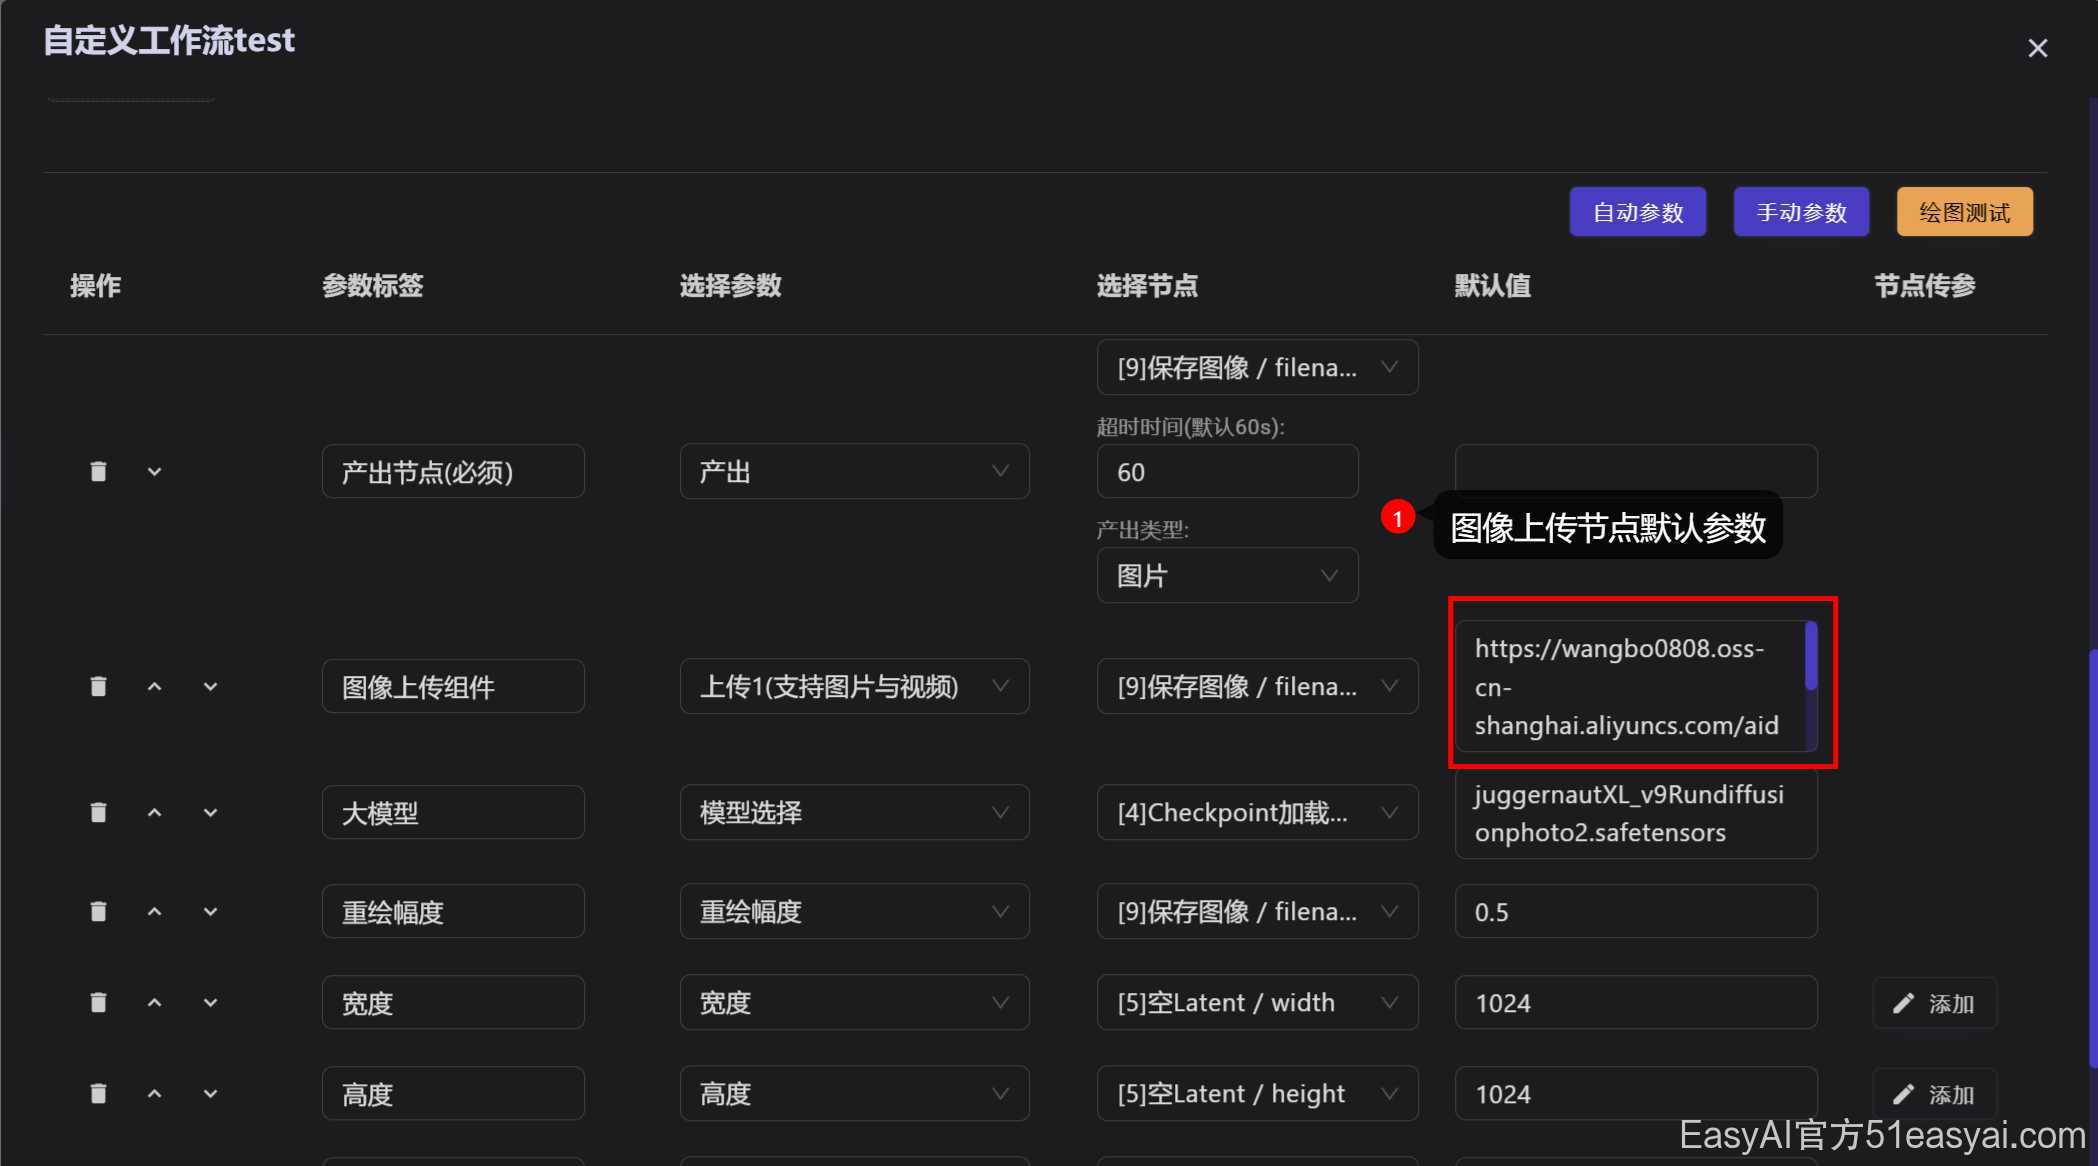The image size is (2098, 1166).
Task: Click the 默认值 column header
Action: 1492,286
